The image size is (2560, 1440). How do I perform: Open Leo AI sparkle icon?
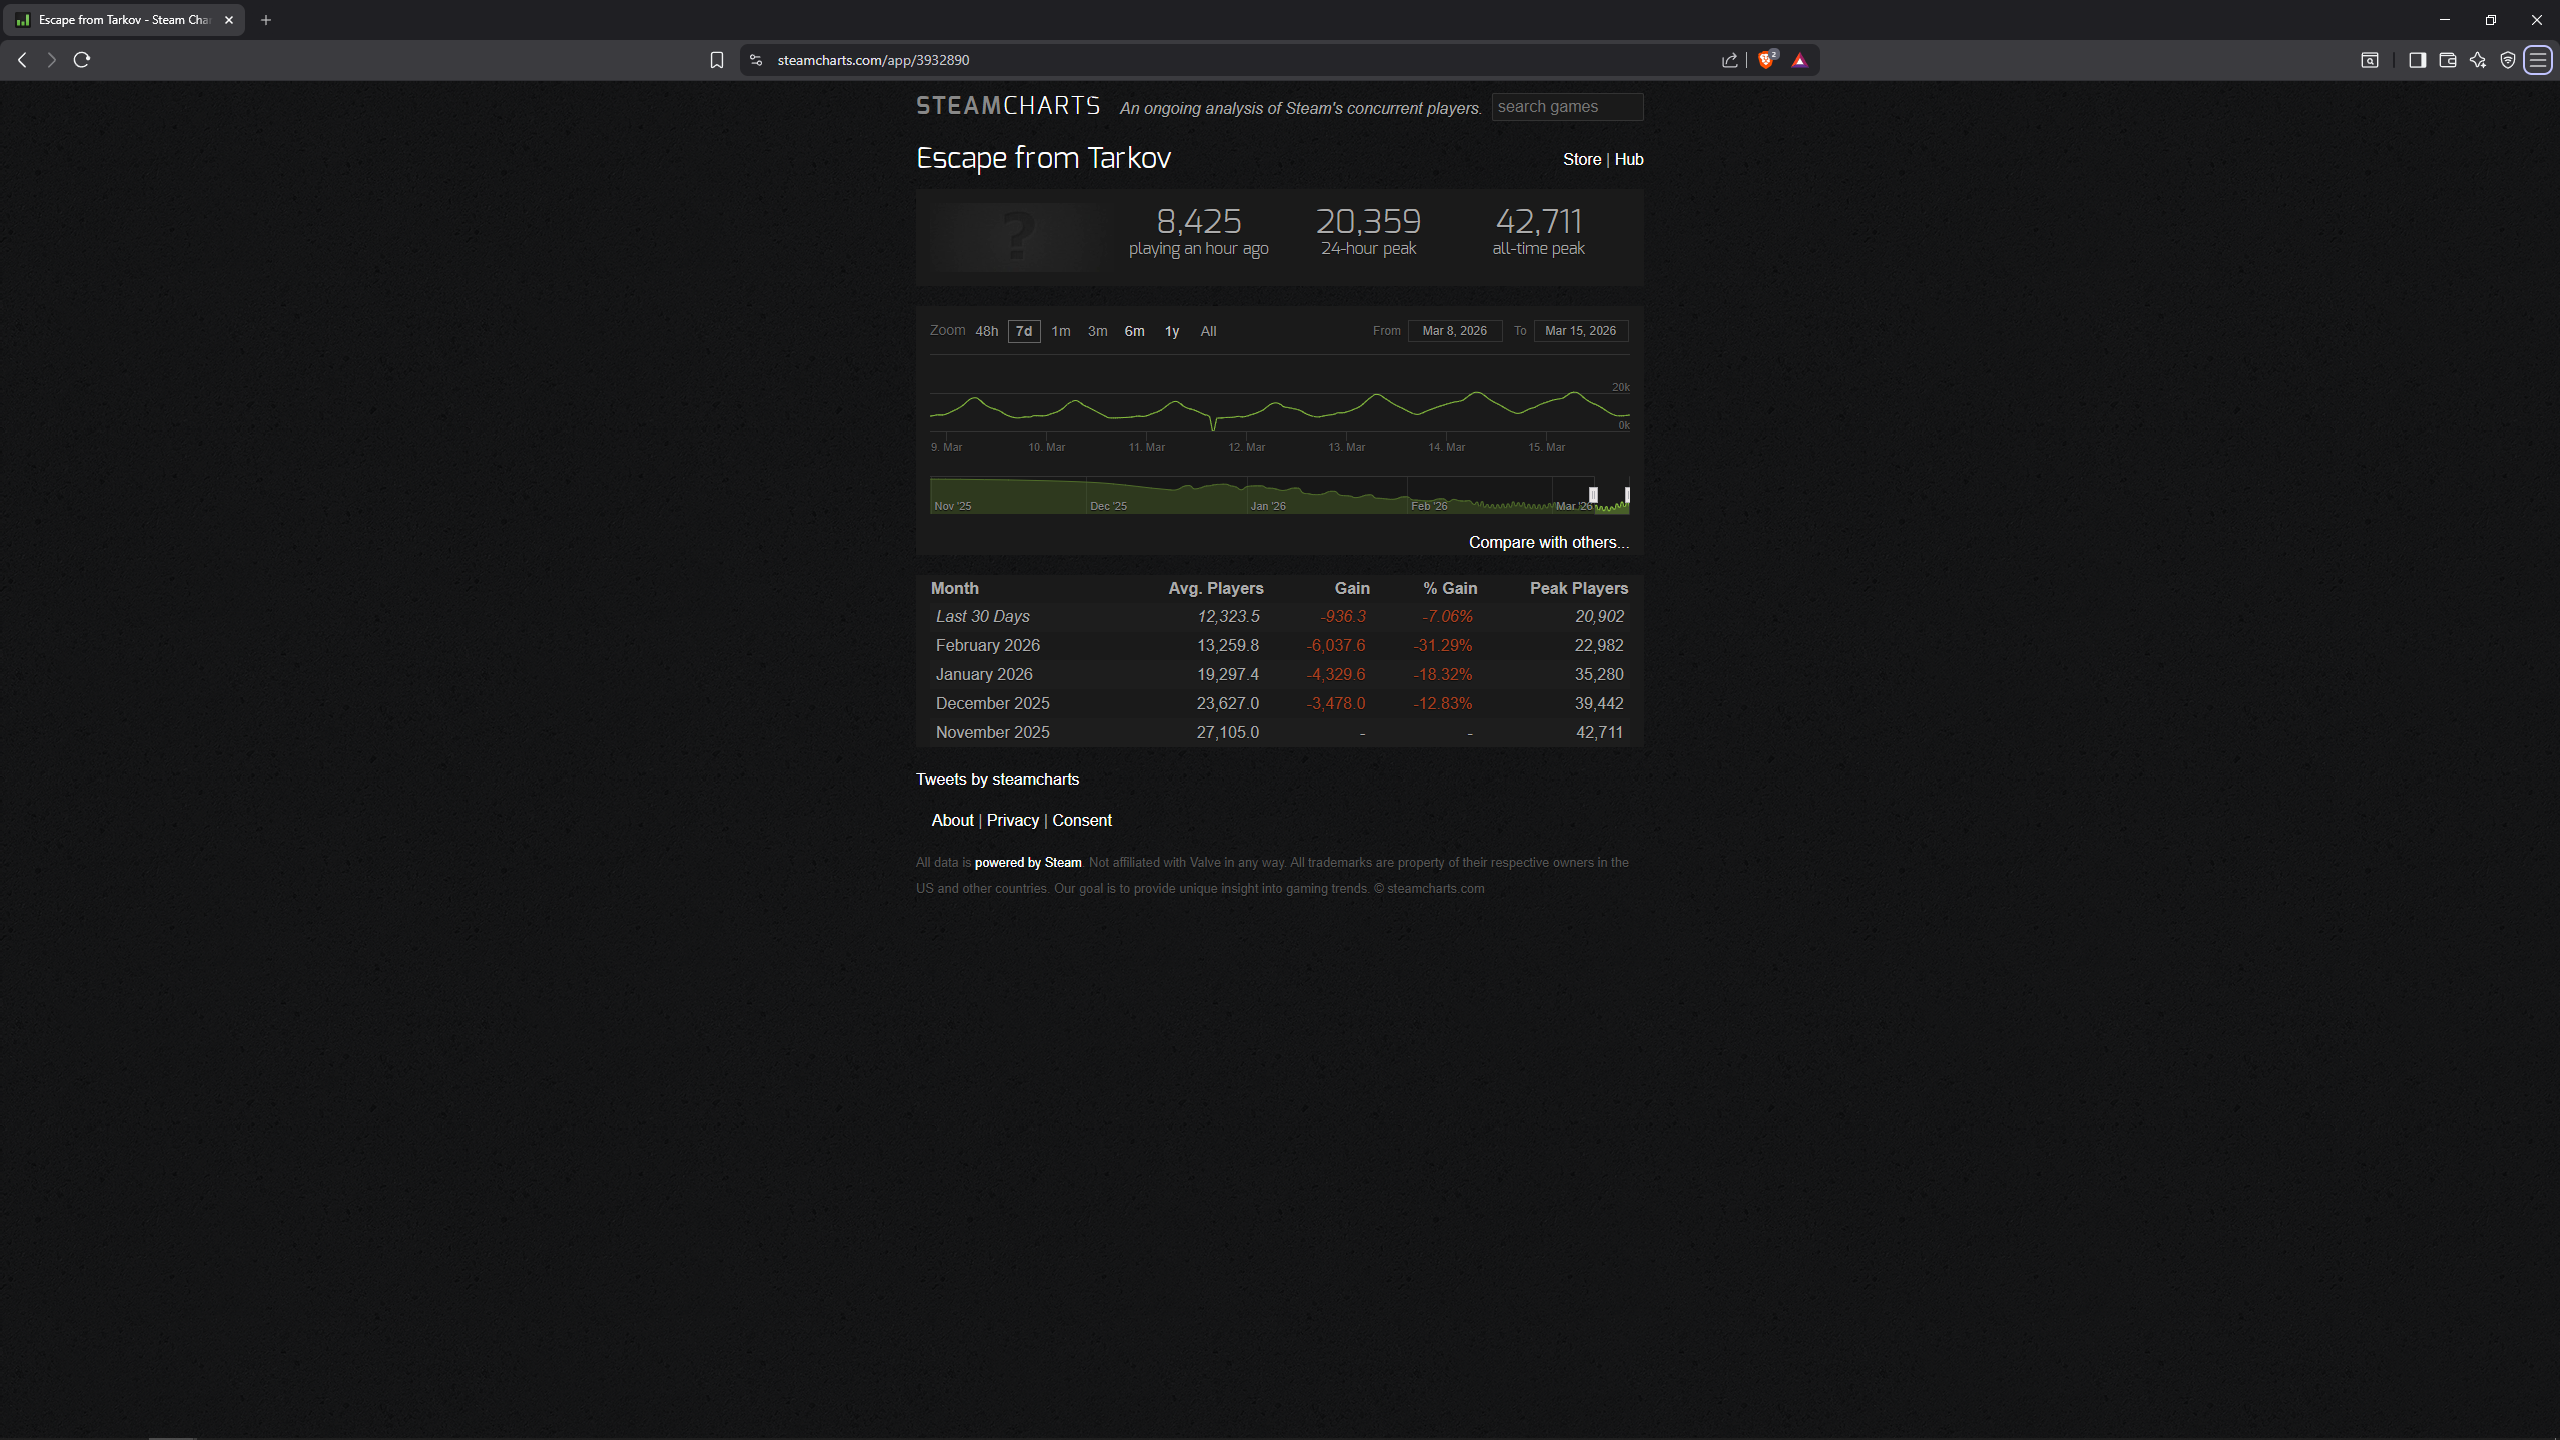[x=2478, y=60]
